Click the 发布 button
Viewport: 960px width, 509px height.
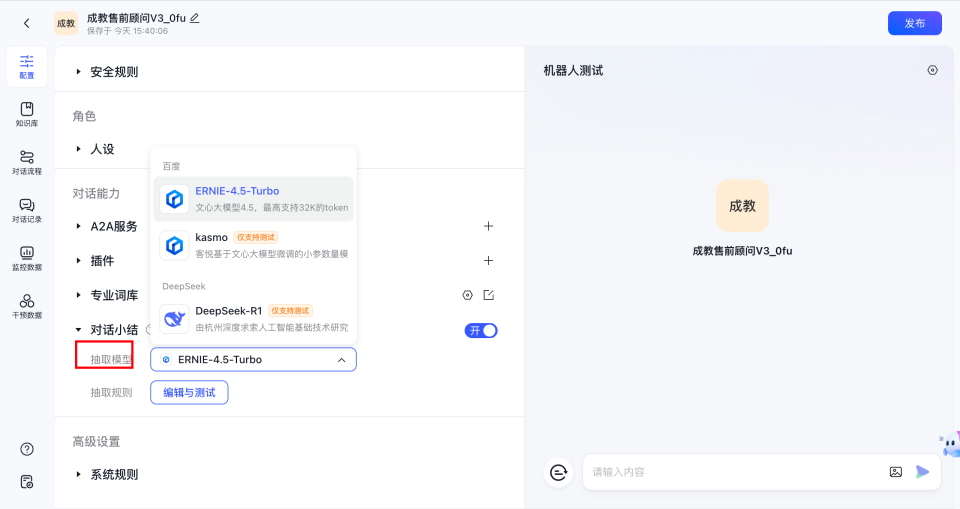pyautogui.click(x=915, y=23)
